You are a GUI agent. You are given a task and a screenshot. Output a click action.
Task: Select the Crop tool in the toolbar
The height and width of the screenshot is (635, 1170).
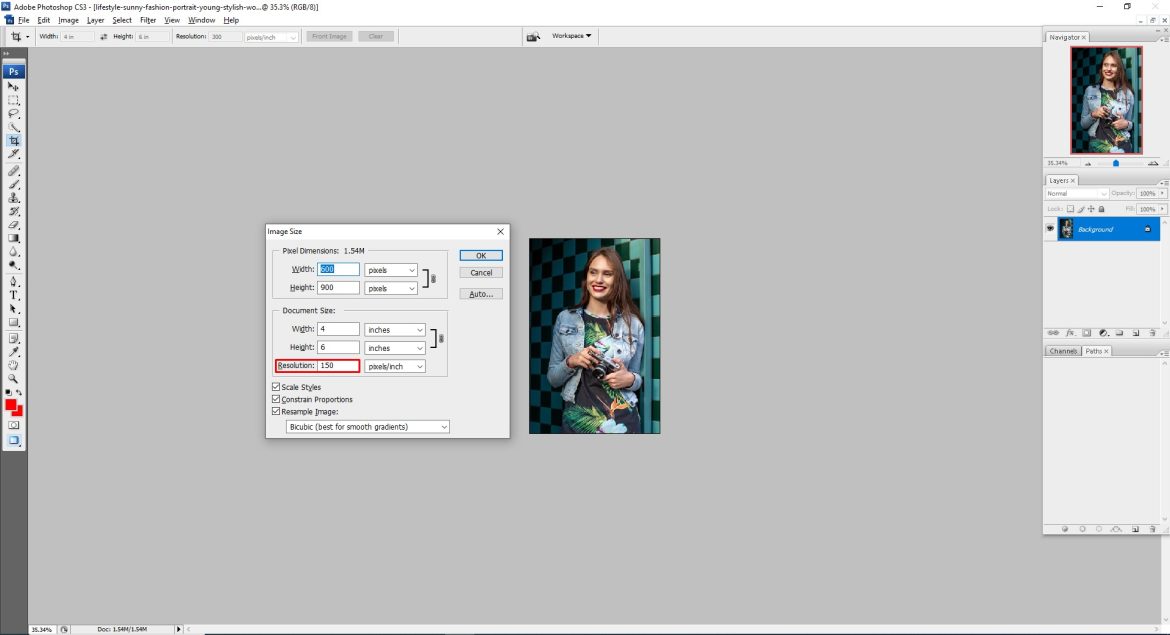pos(14,140)
